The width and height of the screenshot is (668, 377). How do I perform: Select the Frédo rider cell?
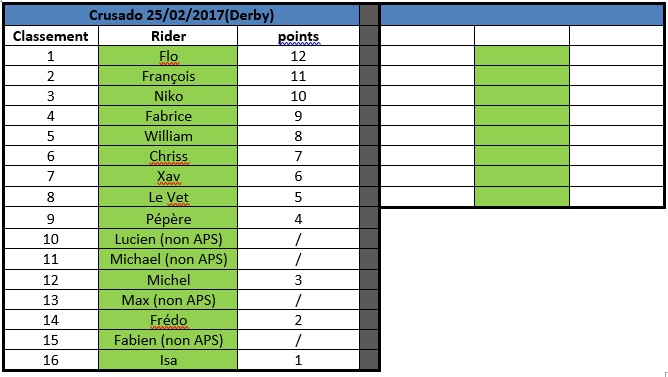pos(168,320)
